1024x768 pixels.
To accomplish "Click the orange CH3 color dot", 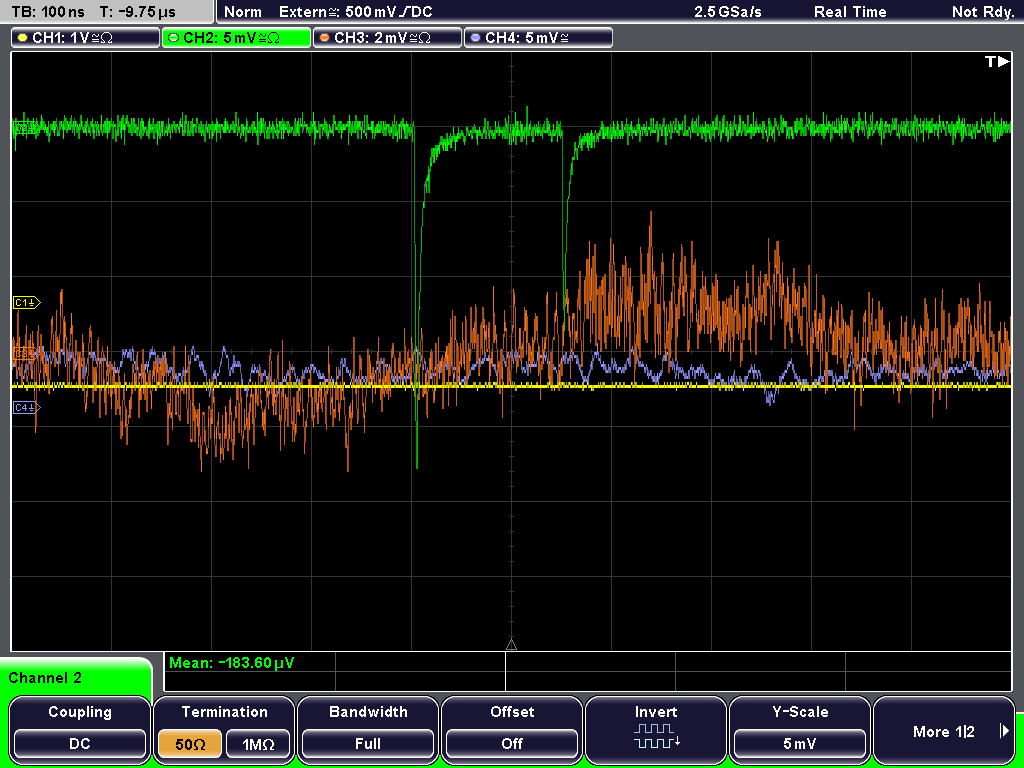I will click(325, 38).
